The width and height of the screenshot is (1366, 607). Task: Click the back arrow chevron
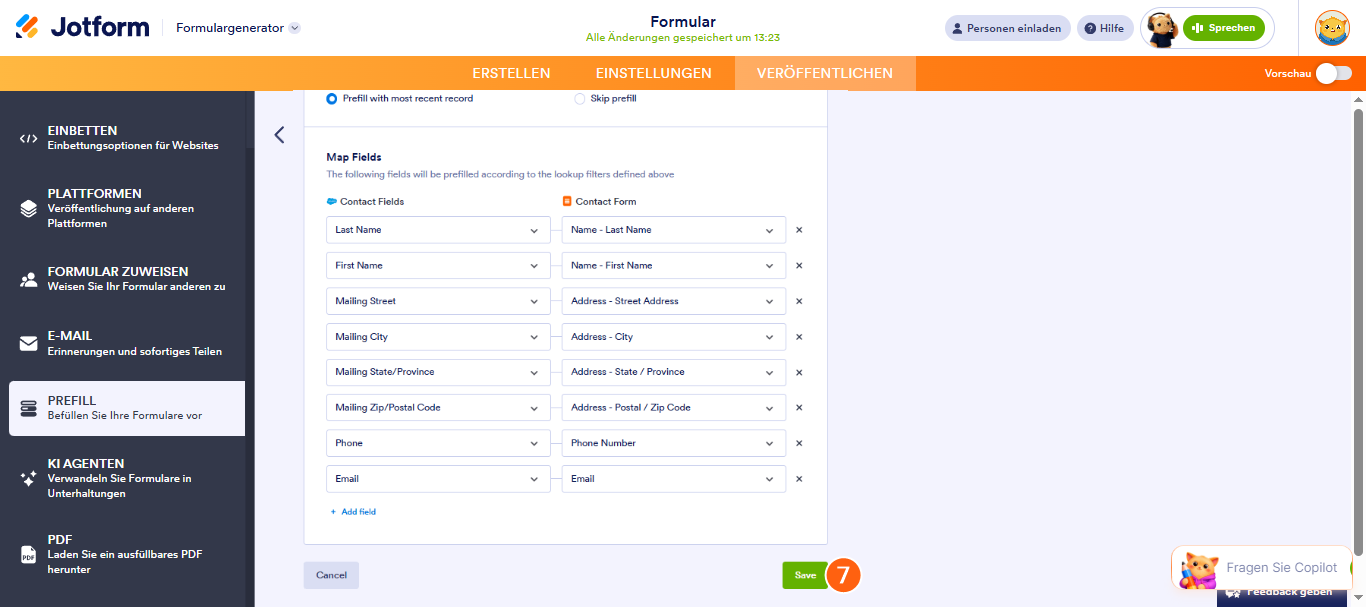point(279,135)
